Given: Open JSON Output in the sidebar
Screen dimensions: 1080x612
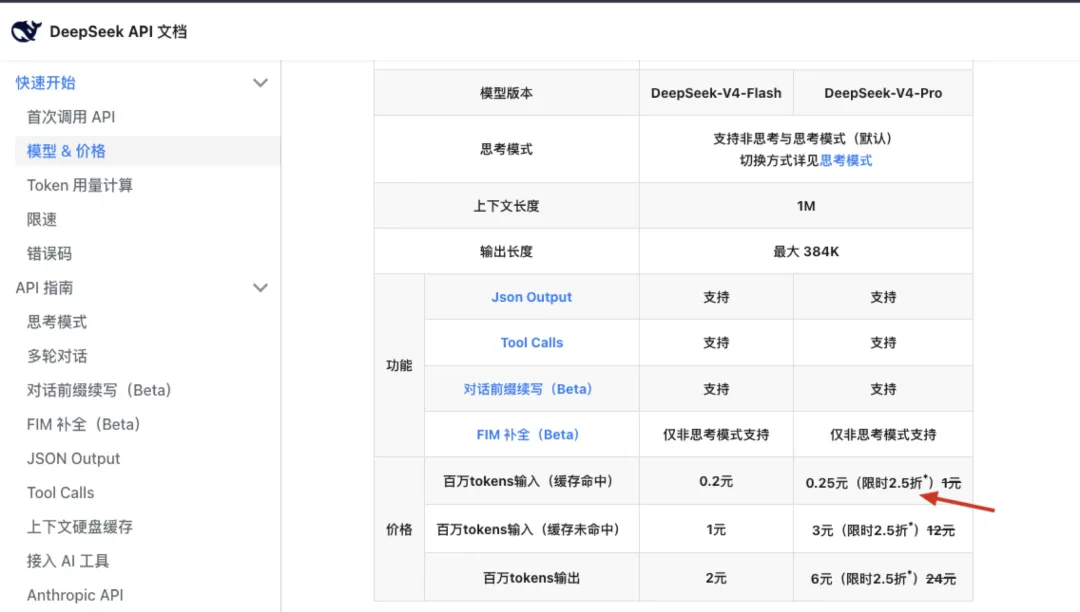Looking at the screenshot, I should click(x=73, y=458).
